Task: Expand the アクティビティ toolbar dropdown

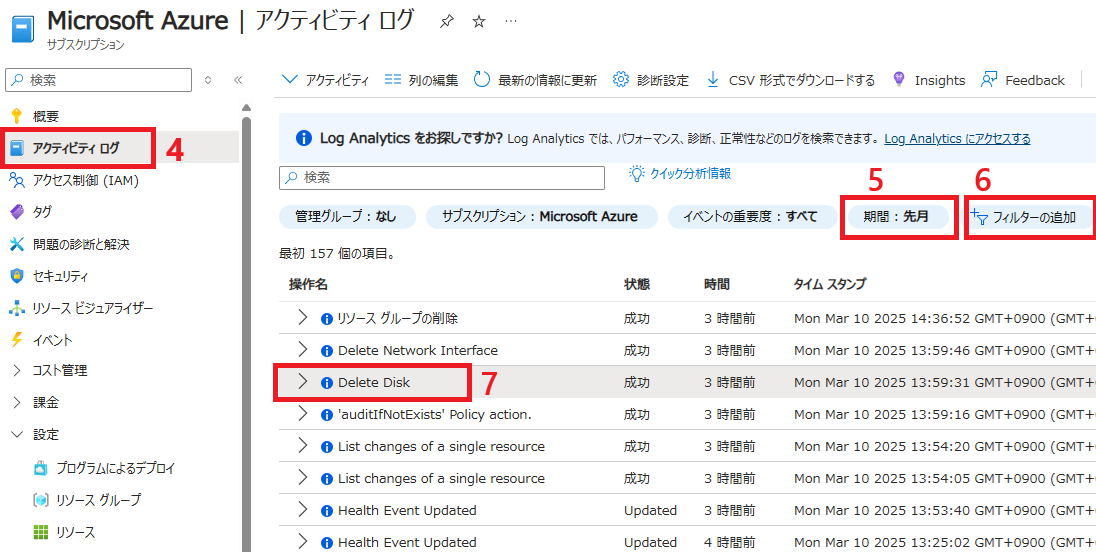Action: tap(325, 80)
